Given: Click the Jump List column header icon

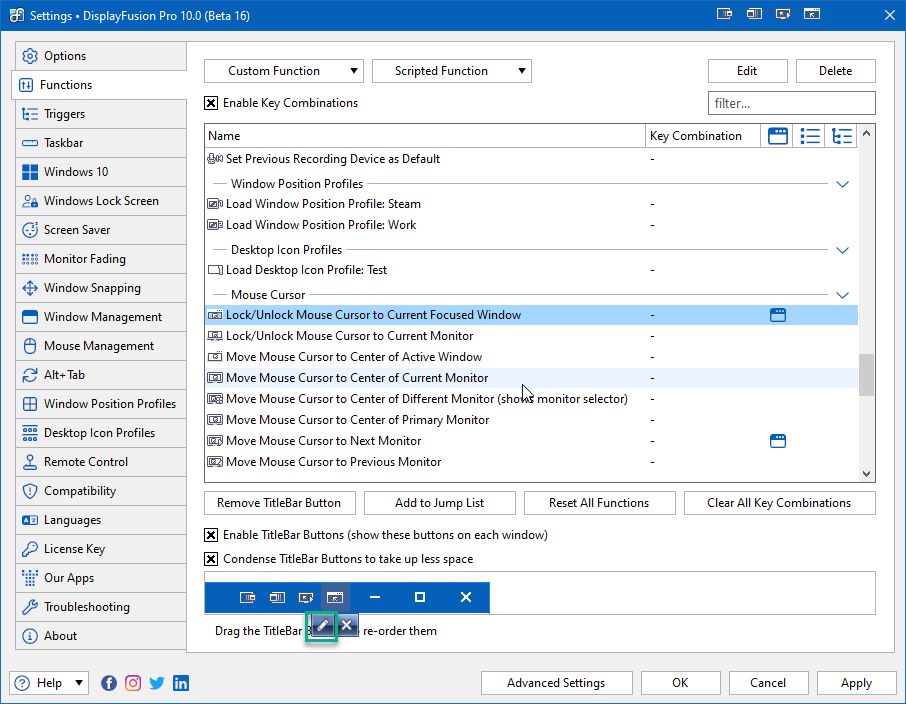Looking at the screenshot, I should [x=810, y=136].
